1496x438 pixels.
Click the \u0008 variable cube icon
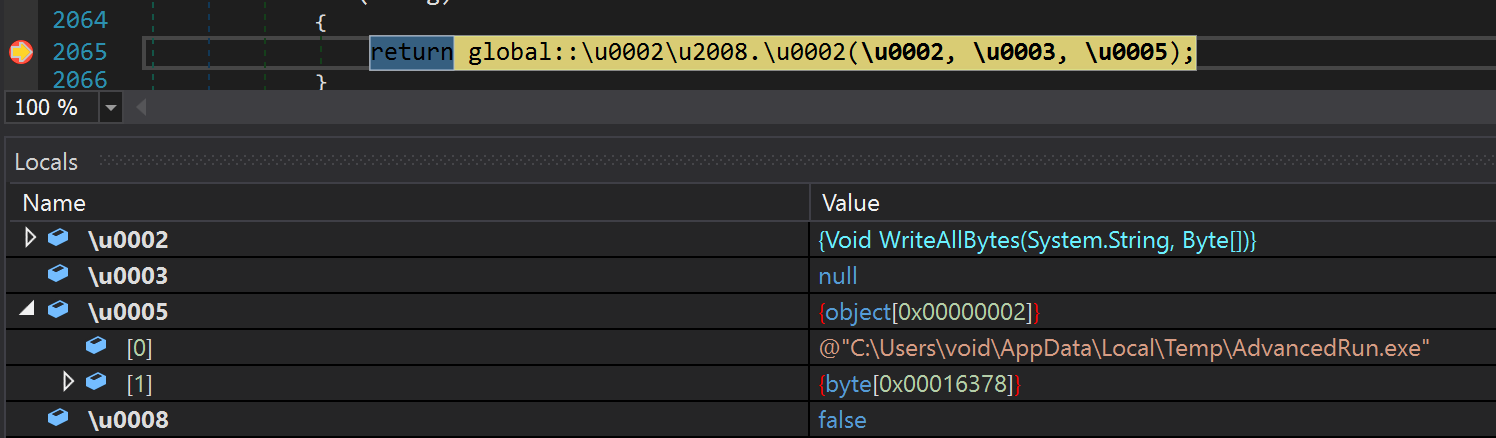pos(59,418)
